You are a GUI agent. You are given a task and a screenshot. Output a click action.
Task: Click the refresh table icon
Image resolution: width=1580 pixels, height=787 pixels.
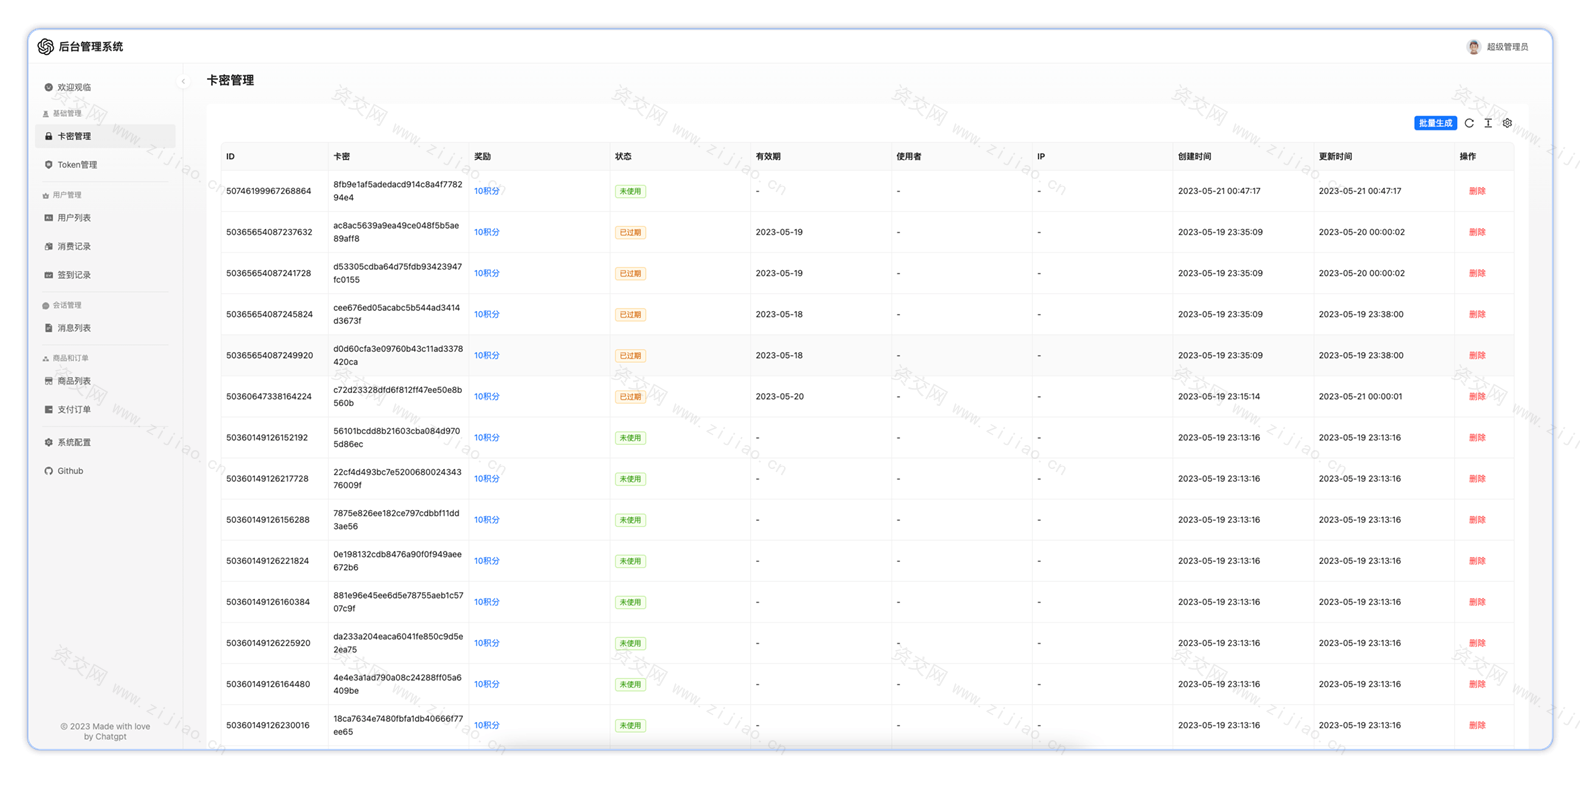point(1469,123)
